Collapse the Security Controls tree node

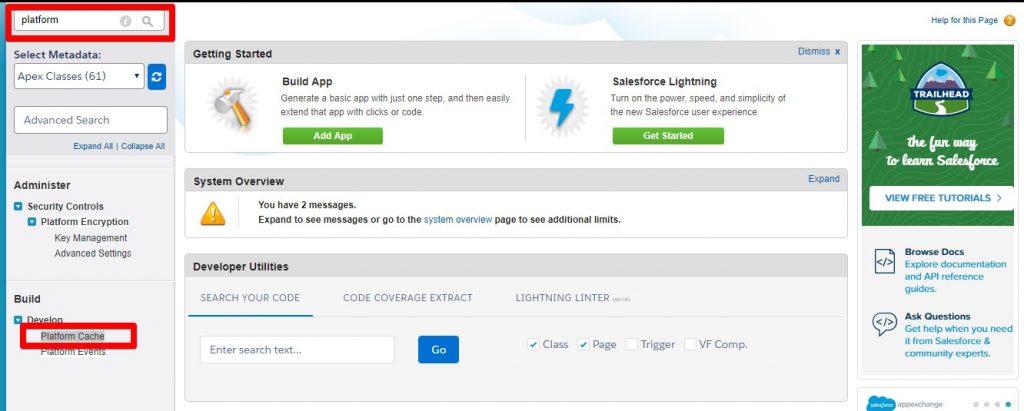click(x=18, y=206)
